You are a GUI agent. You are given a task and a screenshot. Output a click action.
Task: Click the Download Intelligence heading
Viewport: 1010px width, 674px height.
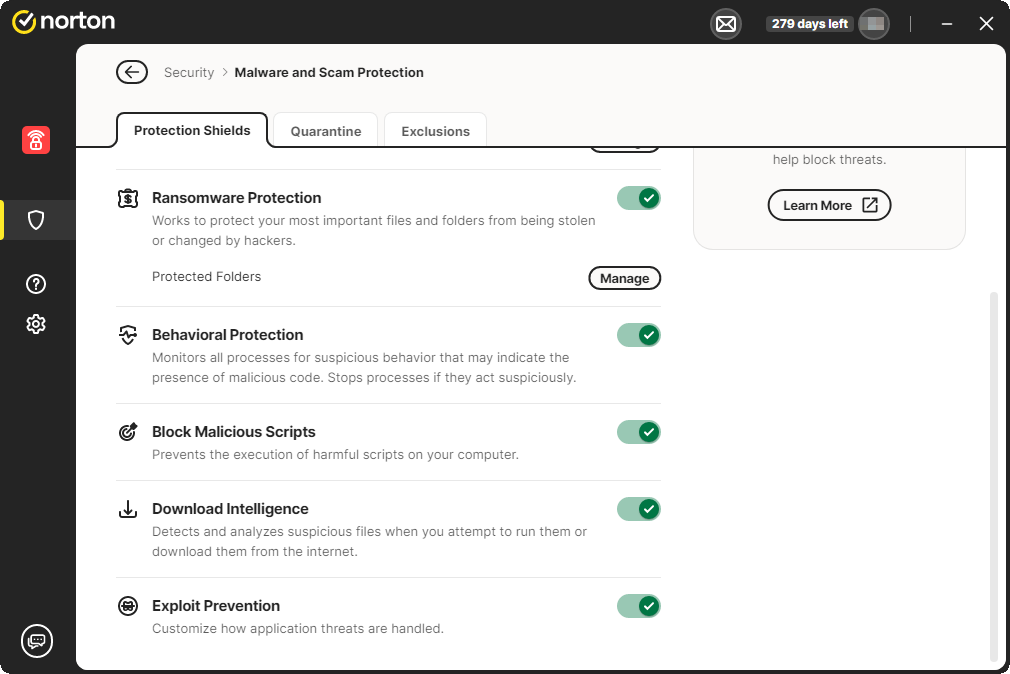[230, 509]
